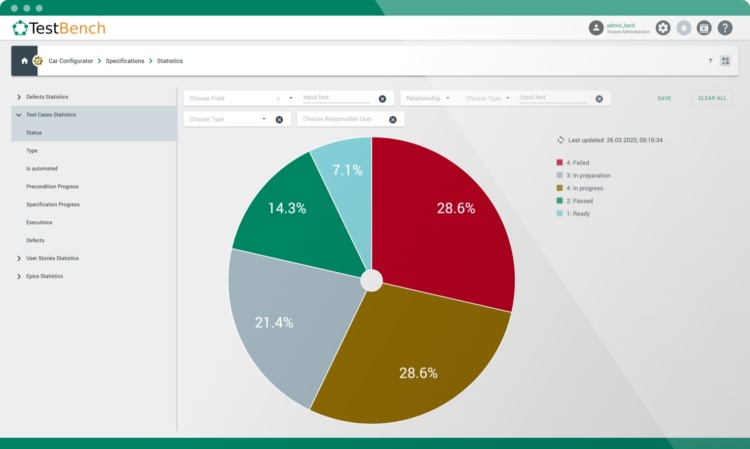The width and height of the screenshot is (750, 449).
Task: Open settings gear icon in header
Action: [662, 28]
